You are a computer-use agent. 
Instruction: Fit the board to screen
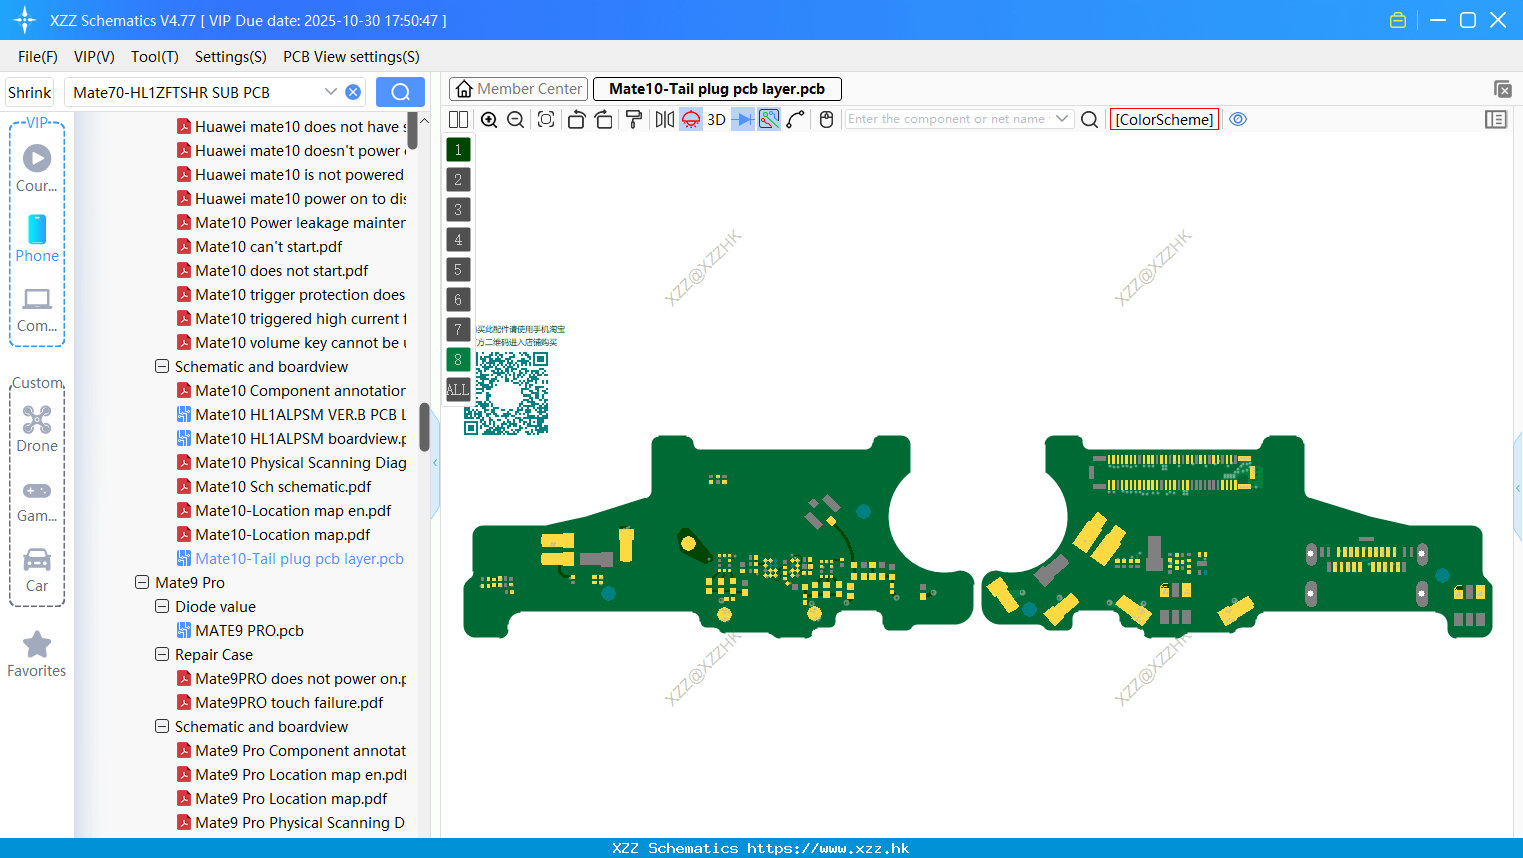pyautogui.click(x=546, y=119)
